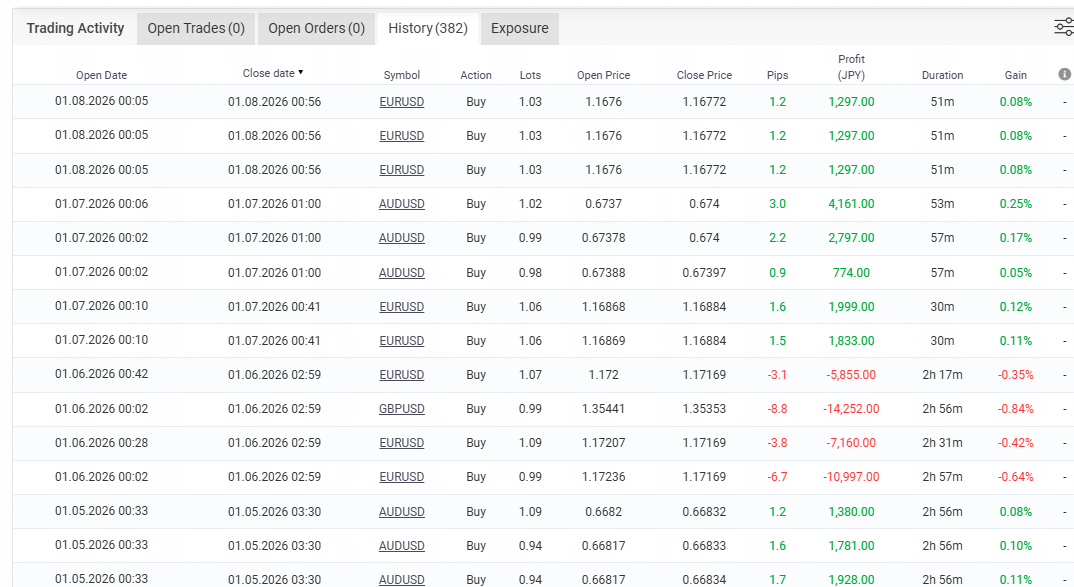This screenshot has width=1074, height=587.
Task: Open the GBPUSD symbol link
Action: click(401, 409)
